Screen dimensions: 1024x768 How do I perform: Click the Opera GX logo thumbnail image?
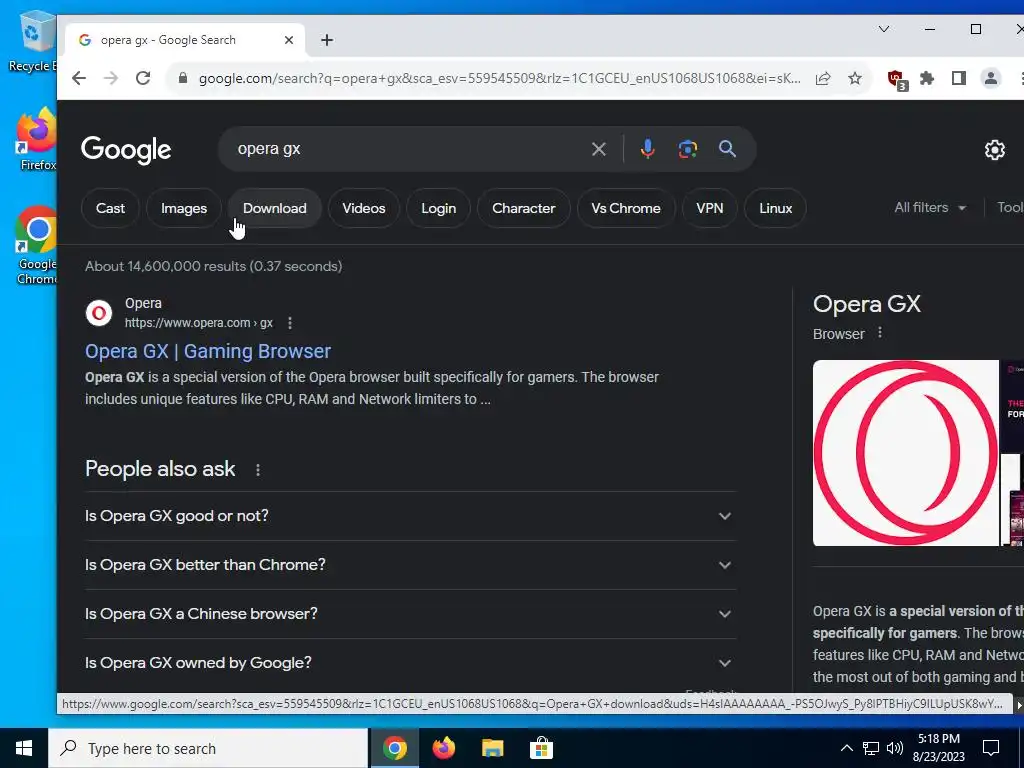click(x=906, y=453)
